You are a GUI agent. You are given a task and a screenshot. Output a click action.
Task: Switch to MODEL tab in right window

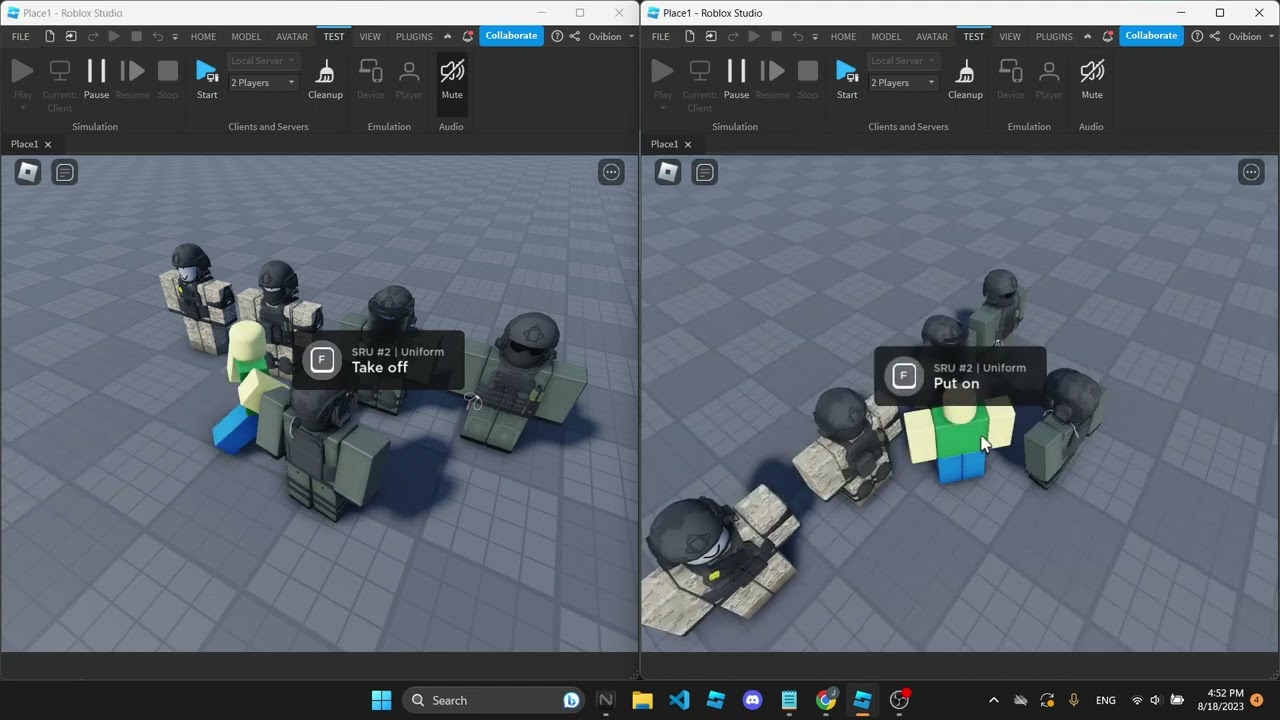click(x=886, y=37)
